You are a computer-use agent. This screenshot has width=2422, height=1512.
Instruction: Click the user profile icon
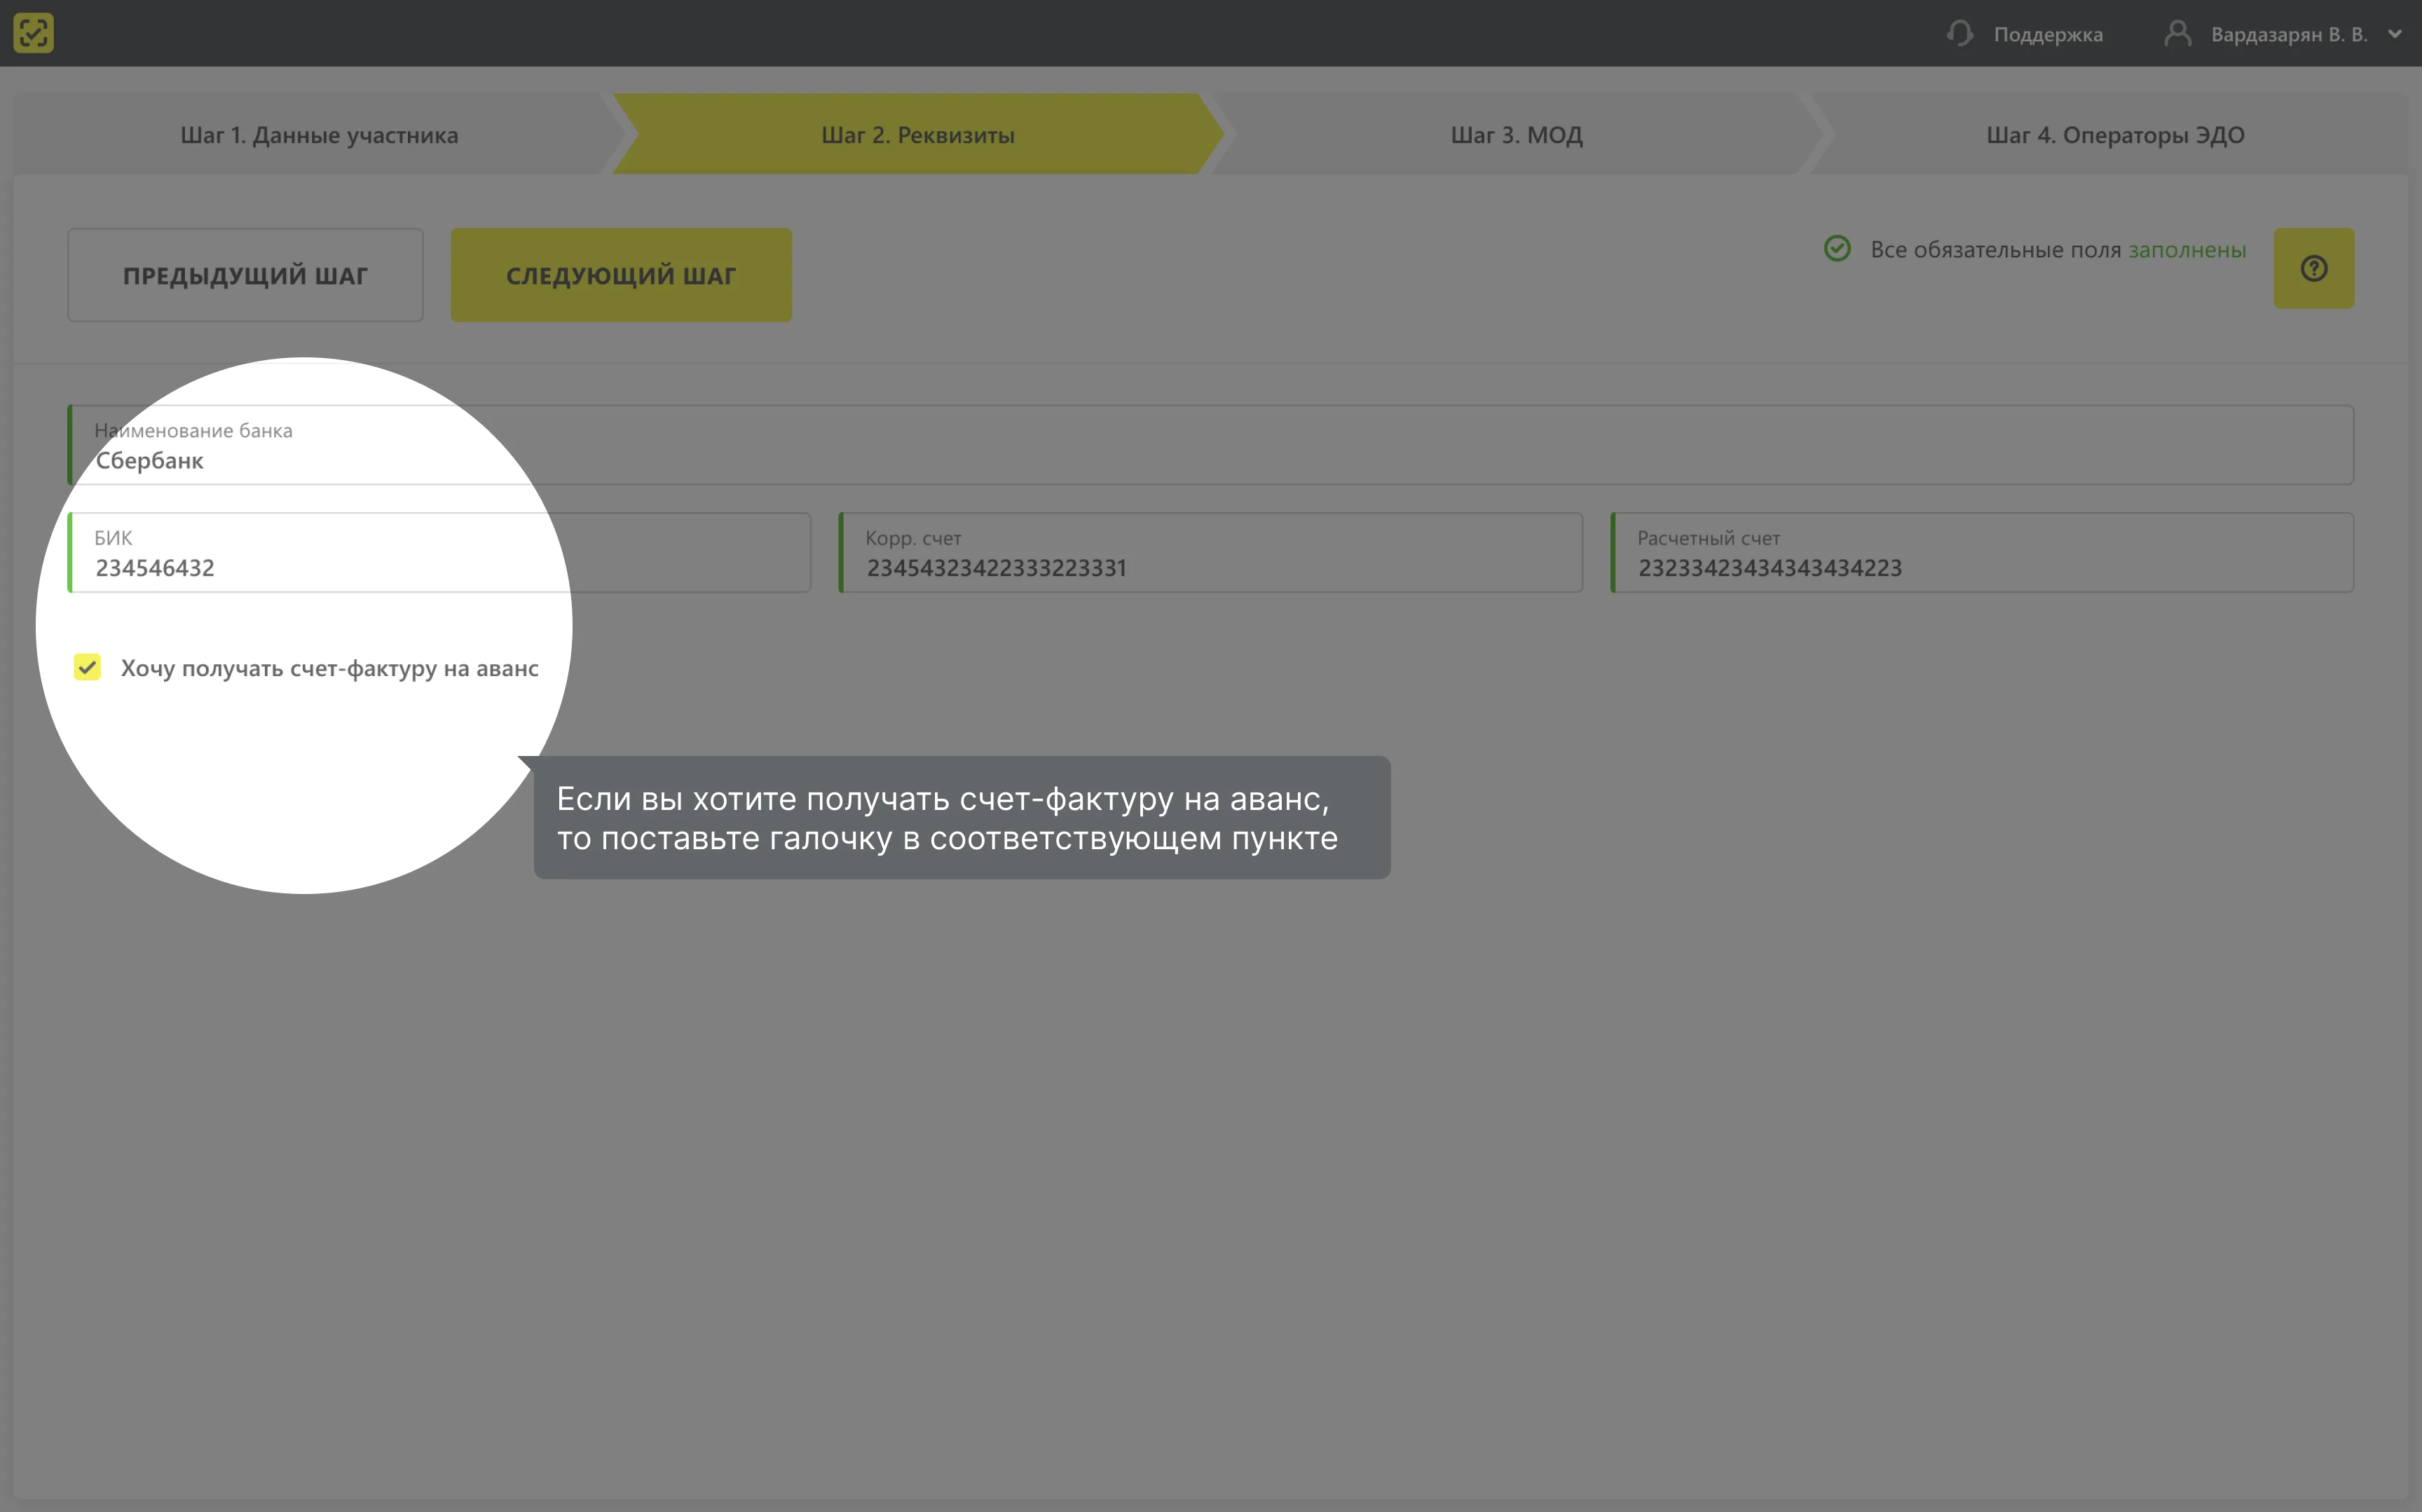click(x=2177, y=34)
